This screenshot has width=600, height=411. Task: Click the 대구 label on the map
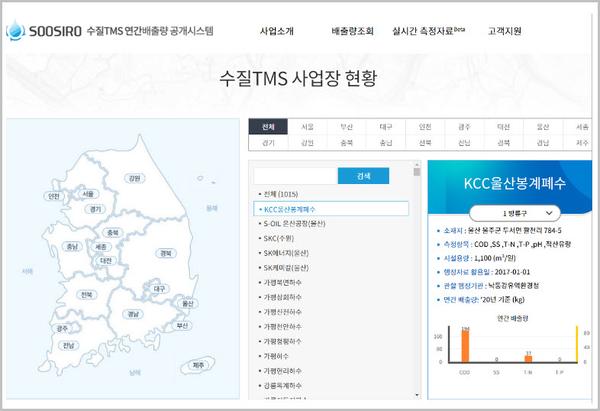pyautogui.click(x=159, y=289)
